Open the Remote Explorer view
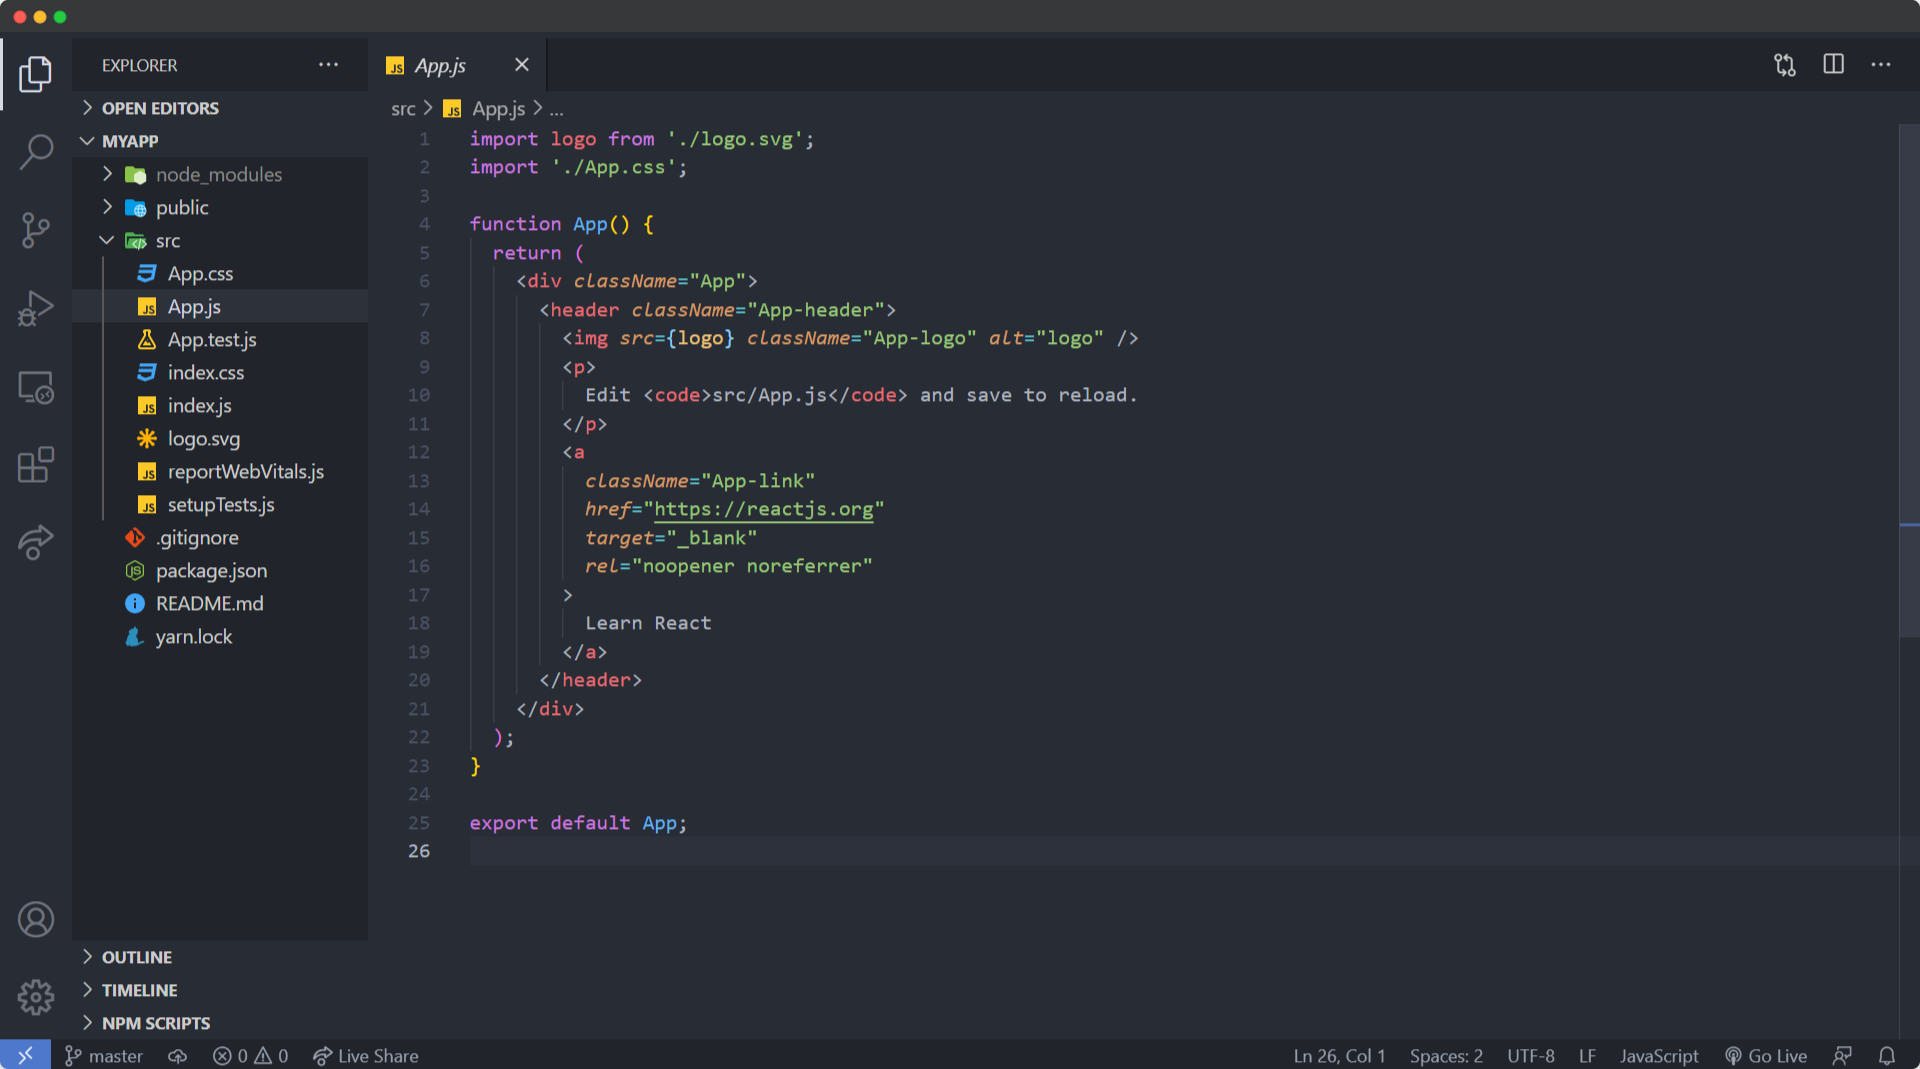This screenshot has height=1069, width=1920. click(x=36, y=387)
